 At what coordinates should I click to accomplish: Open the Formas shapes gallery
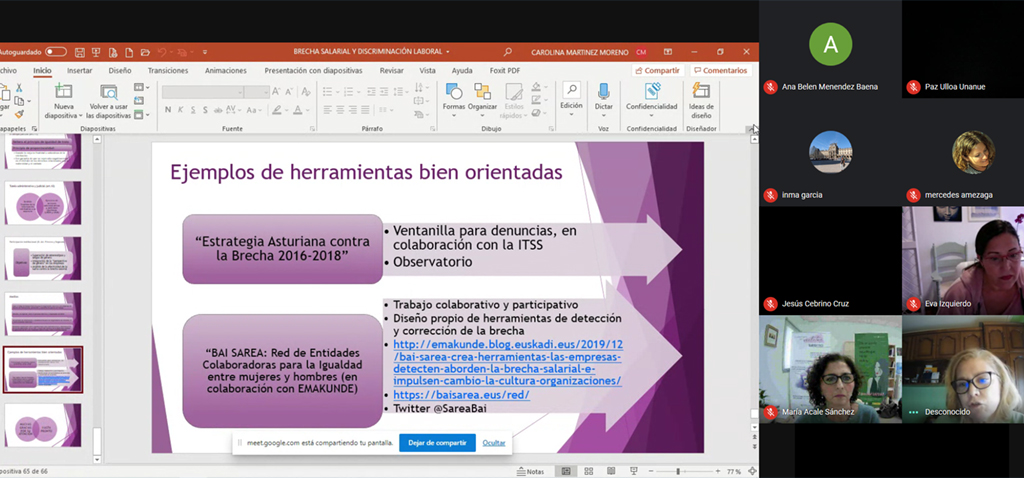point(454,92)
